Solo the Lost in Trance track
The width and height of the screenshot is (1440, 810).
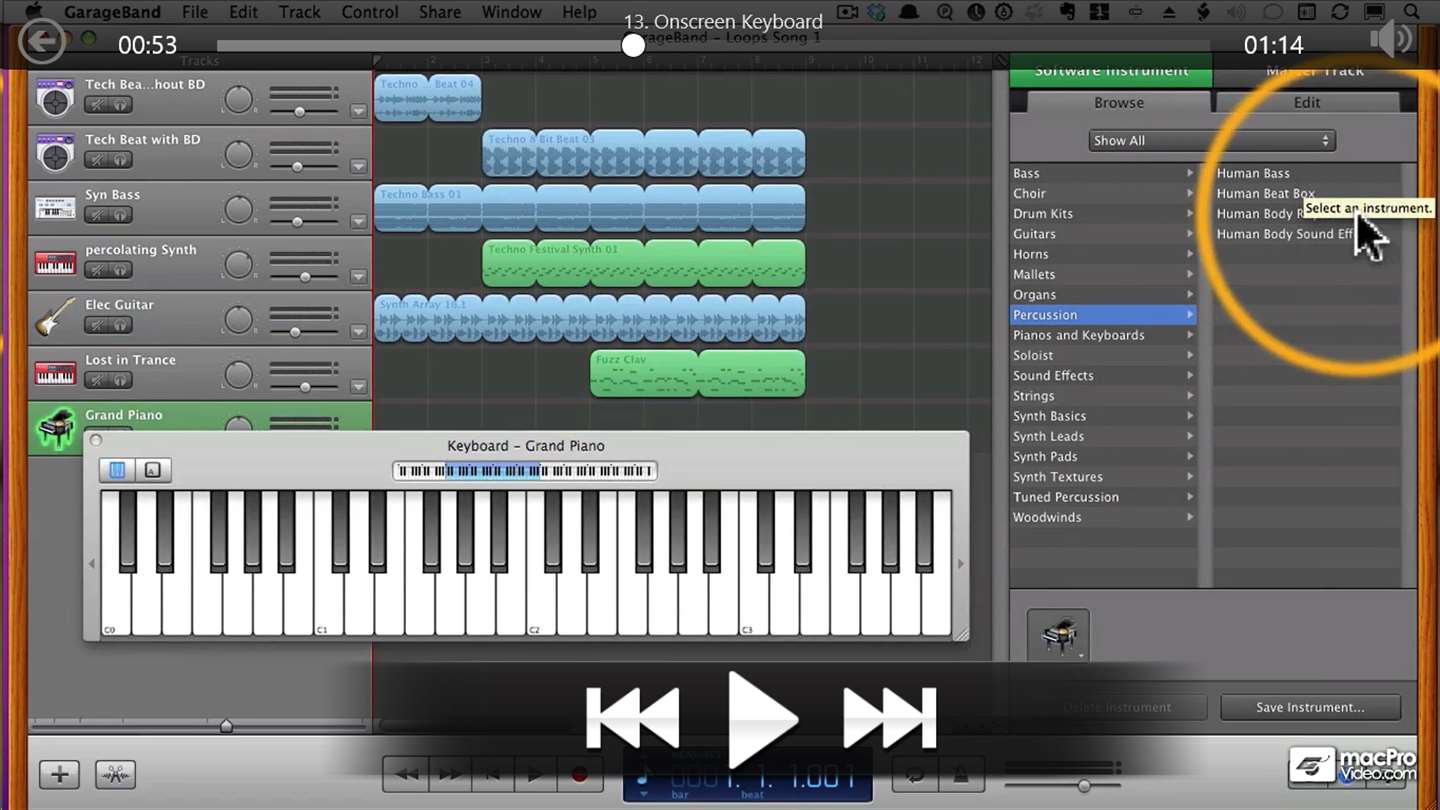click(121, 380)
